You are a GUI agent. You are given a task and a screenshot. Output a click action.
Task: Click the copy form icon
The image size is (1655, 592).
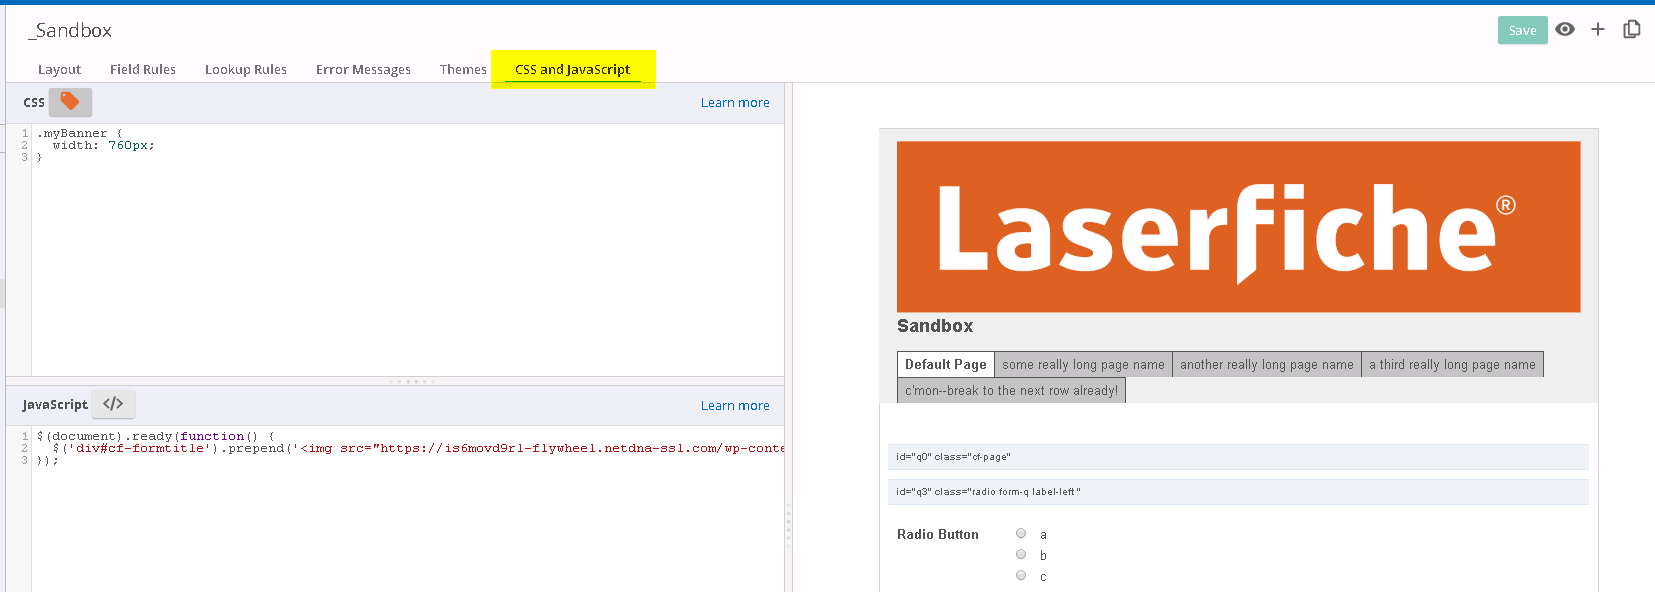1631,30
